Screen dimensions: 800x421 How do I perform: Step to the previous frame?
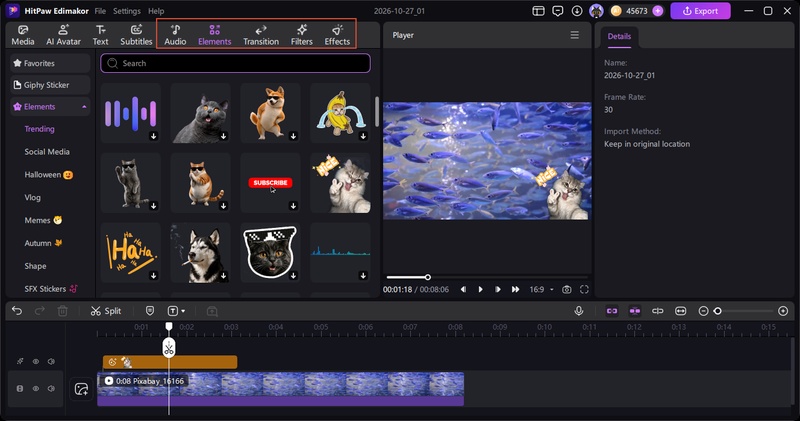click(x=463, y=289)
